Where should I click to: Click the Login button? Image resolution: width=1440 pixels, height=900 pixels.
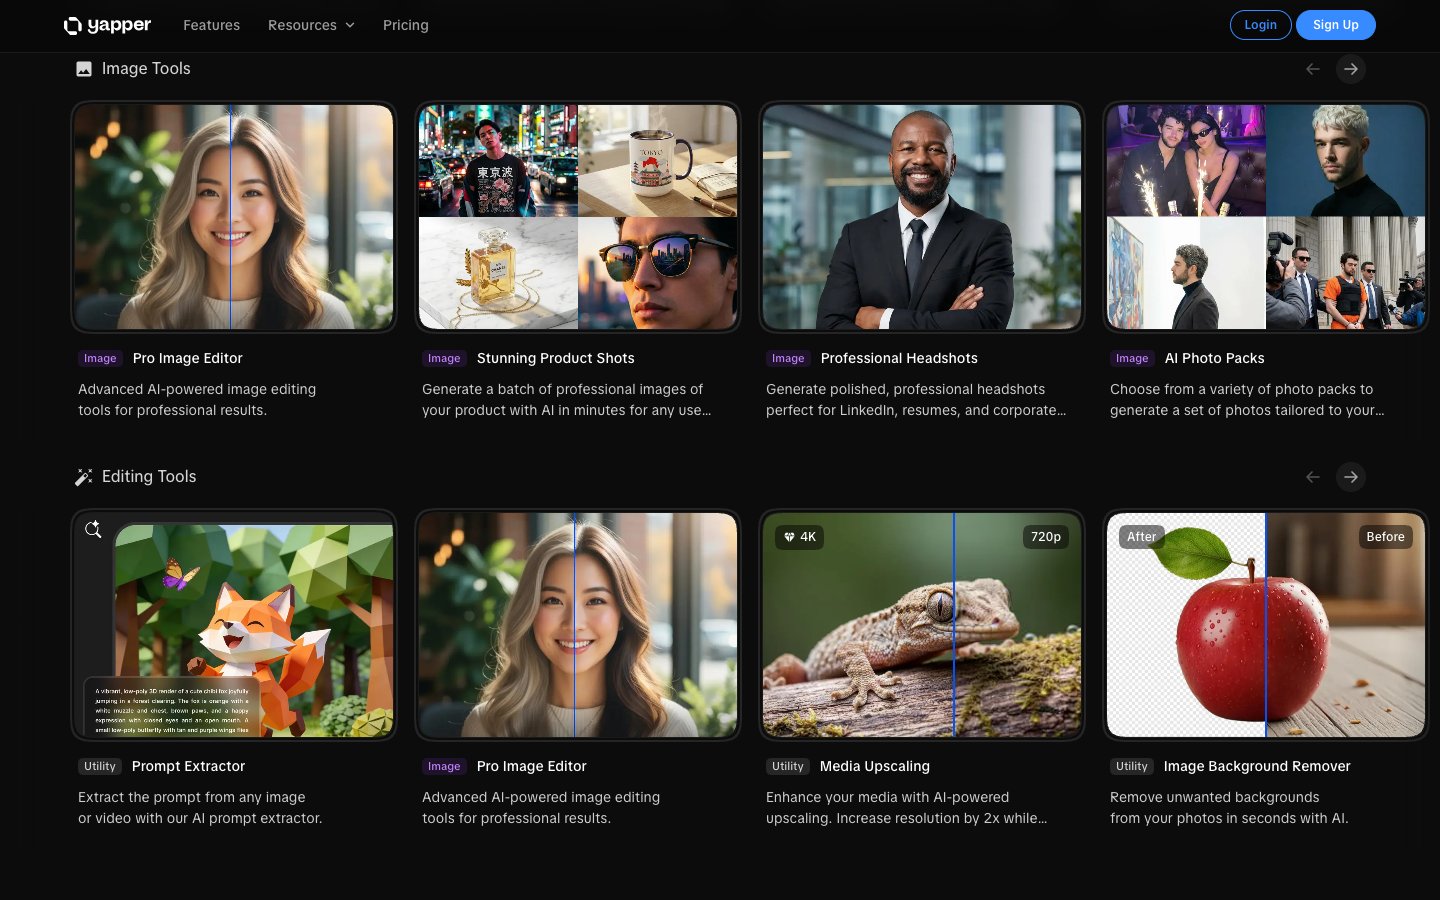(x=1260, y=25)
